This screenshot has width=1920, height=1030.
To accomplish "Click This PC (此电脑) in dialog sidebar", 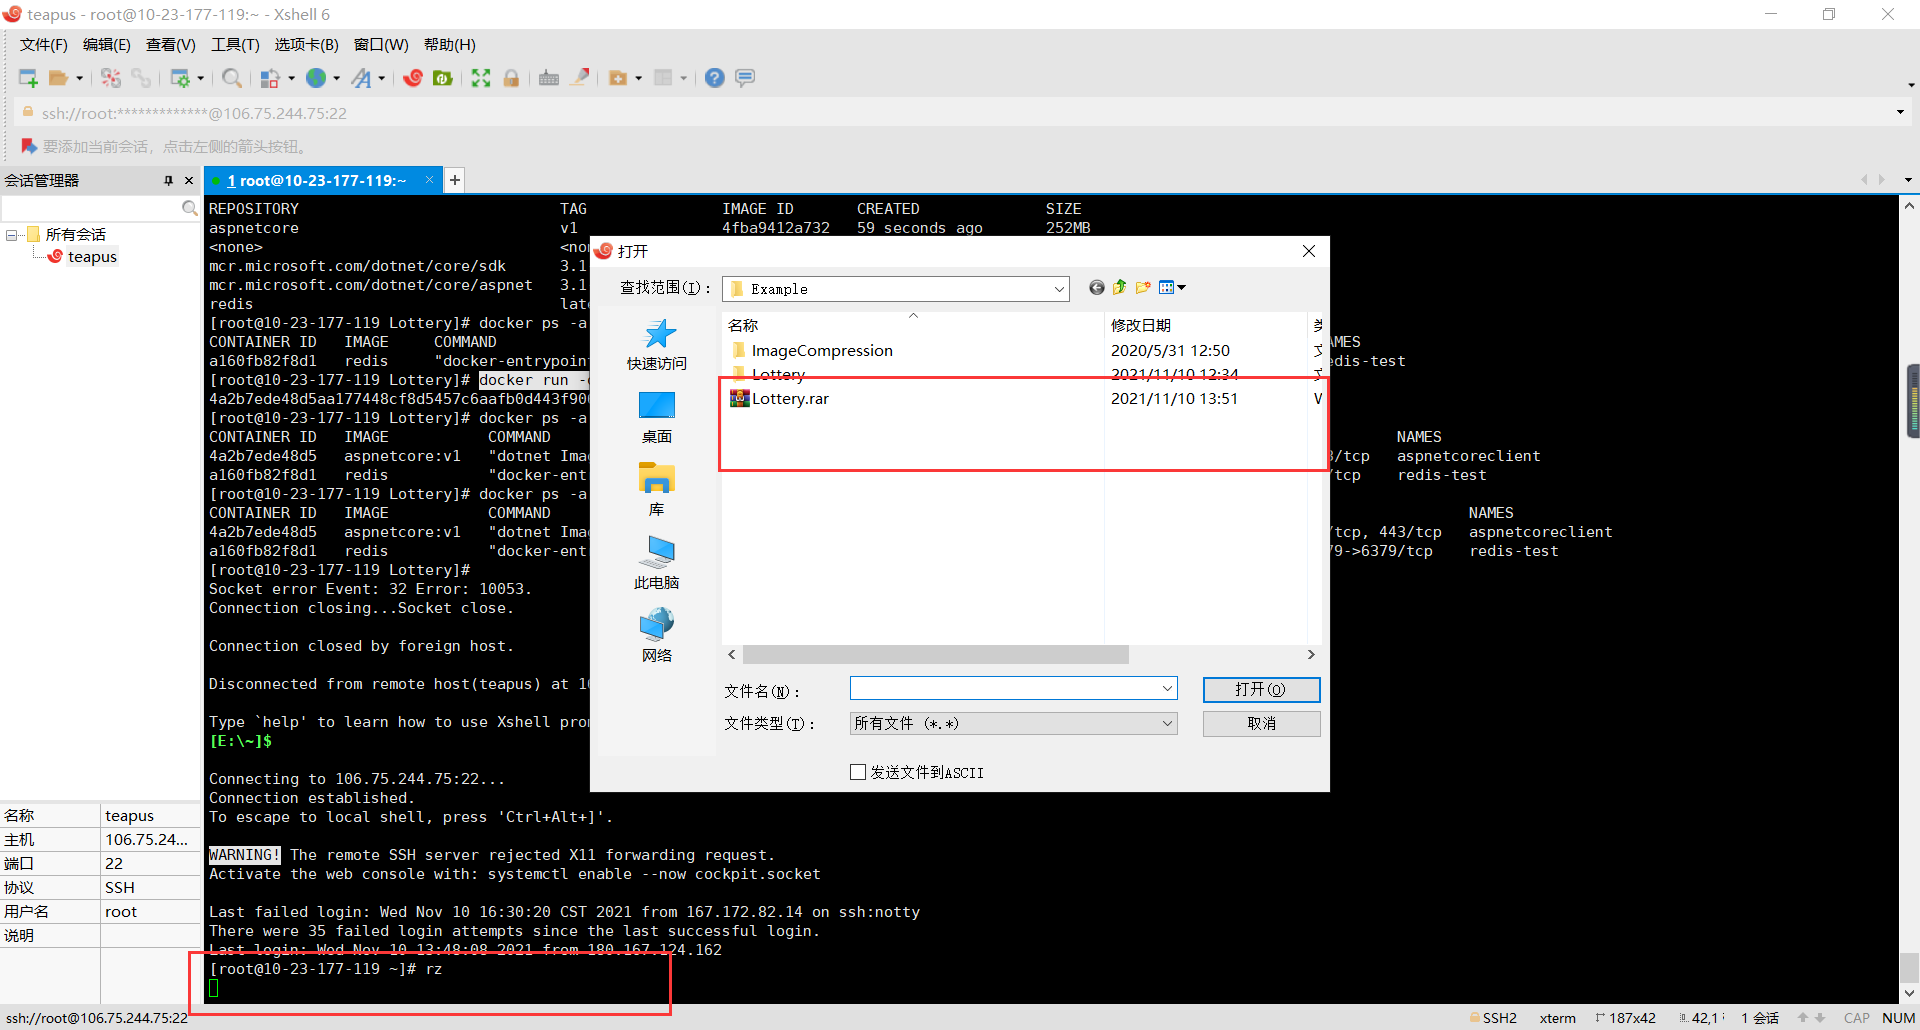I will [x=656, y=562].
